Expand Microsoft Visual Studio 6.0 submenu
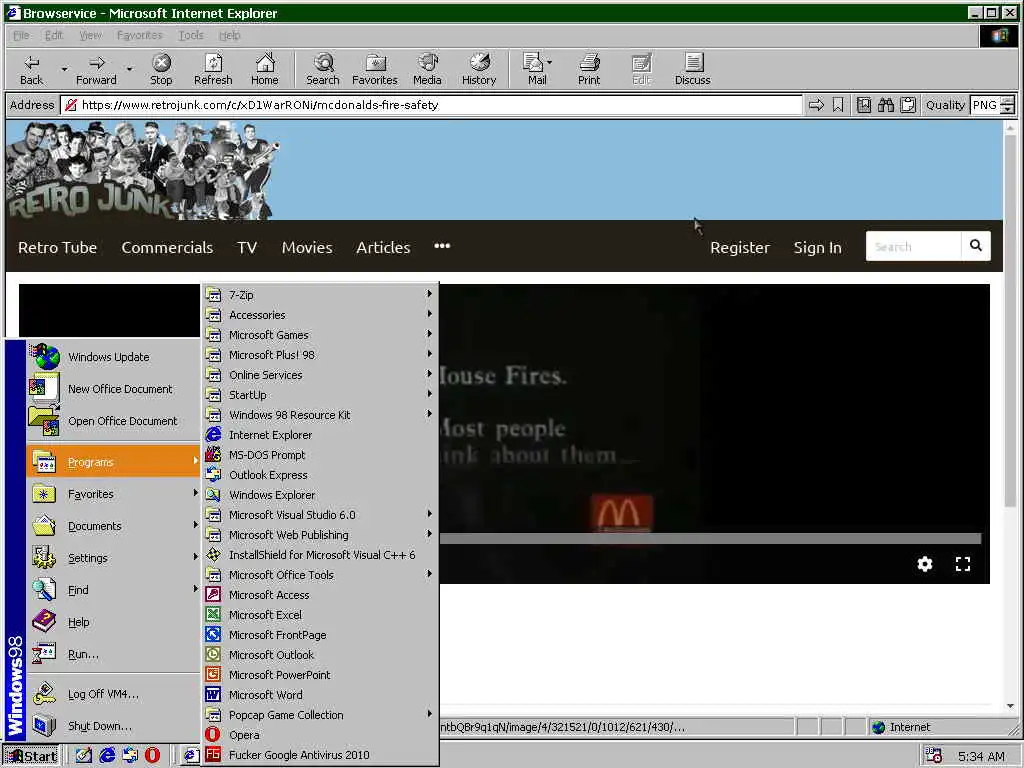Viewport: 1024px width, 768px height. click(320, 515)
